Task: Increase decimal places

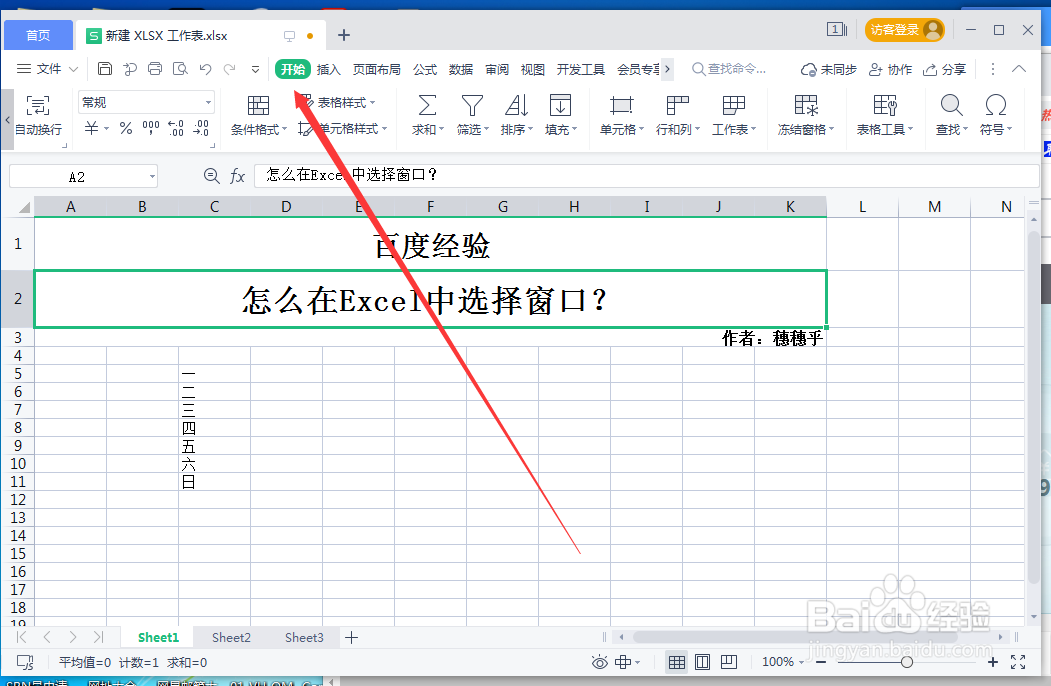Action: point(176,127)
